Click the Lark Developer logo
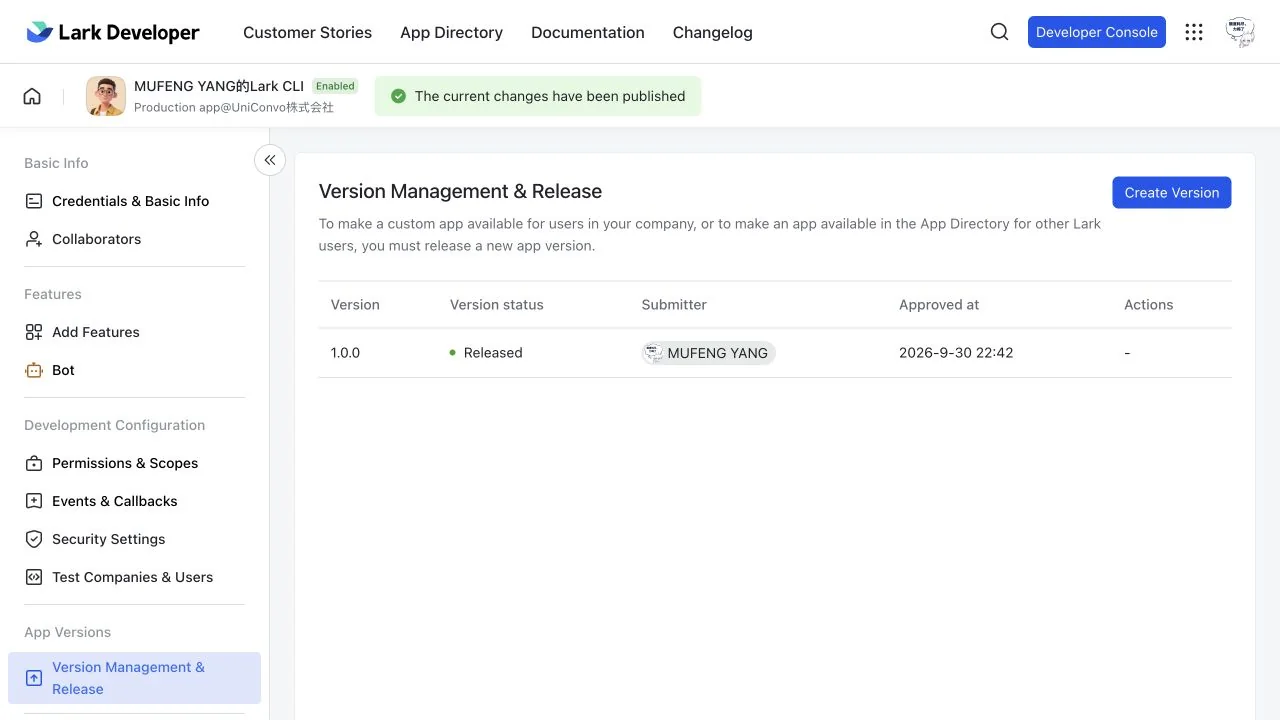 click(113, 32)
